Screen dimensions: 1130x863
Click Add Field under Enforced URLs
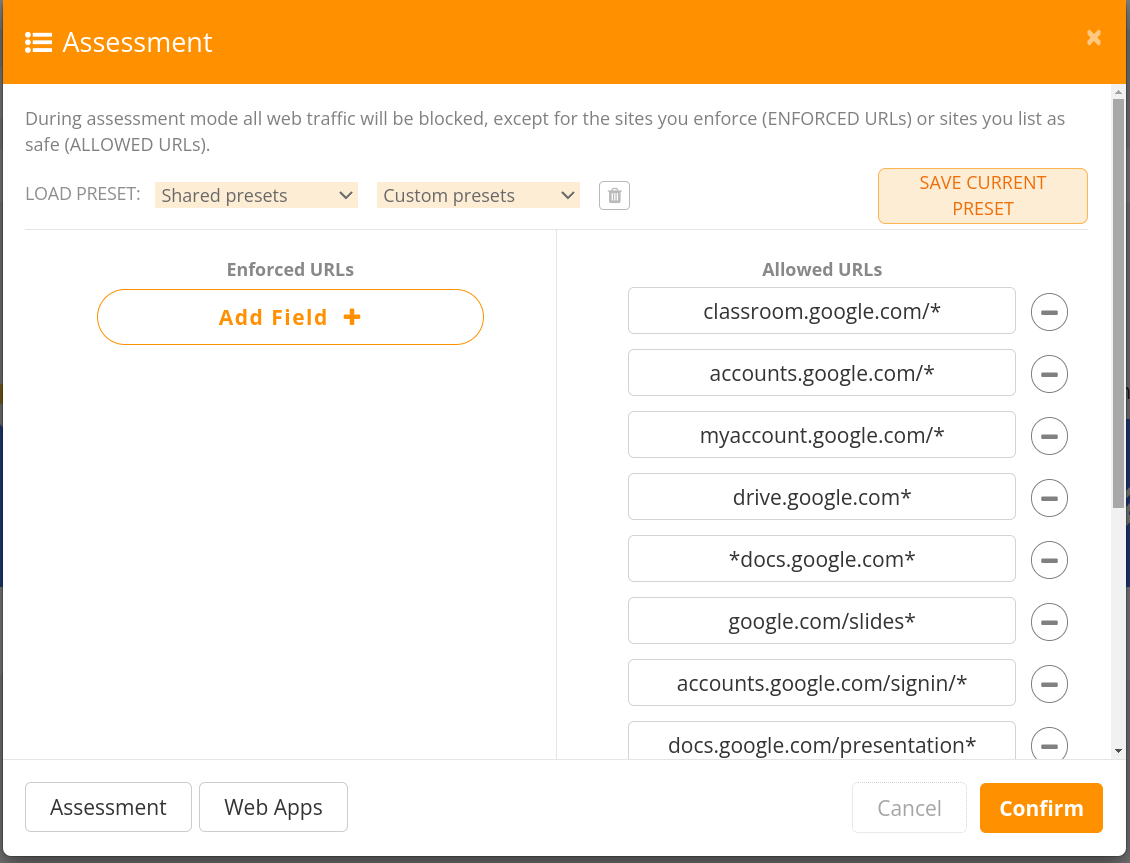(x=290, y=317)
